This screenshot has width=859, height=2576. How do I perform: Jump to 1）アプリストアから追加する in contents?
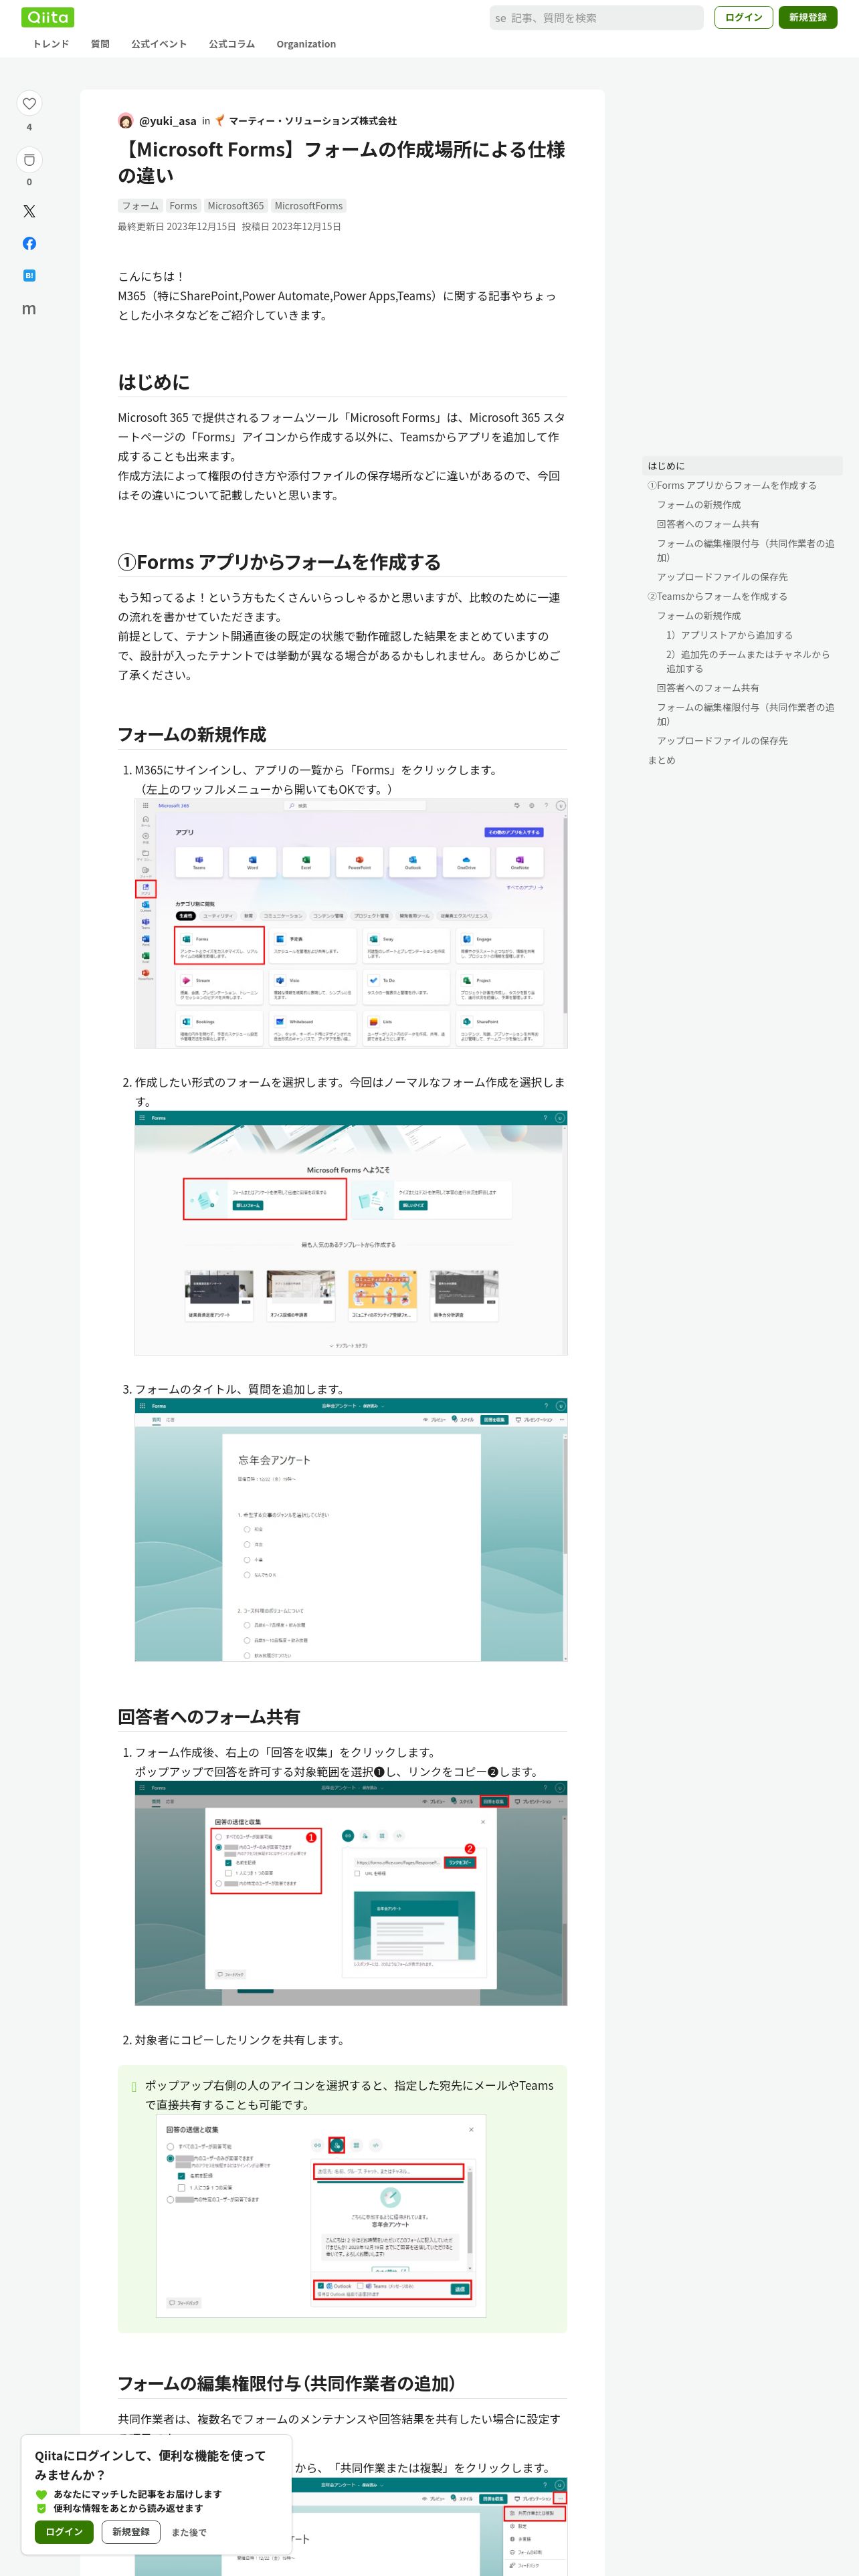coord(730,635)
